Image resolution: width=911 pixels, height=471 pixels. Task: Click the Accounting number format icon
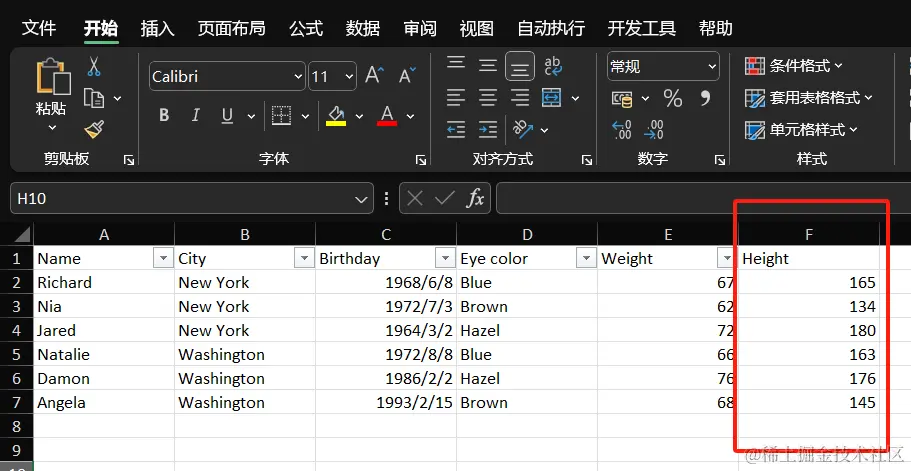(x=622, y=99)
